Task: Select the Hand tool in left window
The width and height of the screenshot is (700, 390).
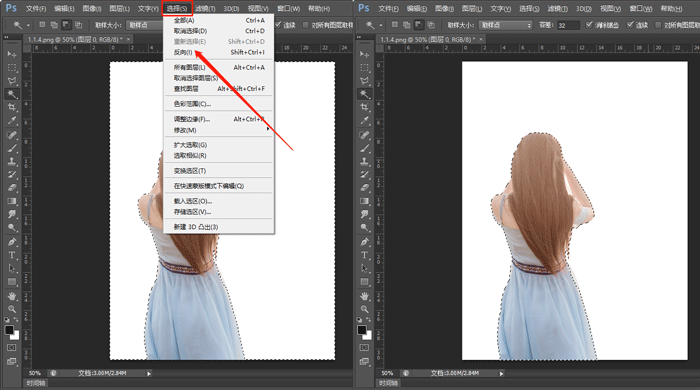Action: click(x=12, y=295)
